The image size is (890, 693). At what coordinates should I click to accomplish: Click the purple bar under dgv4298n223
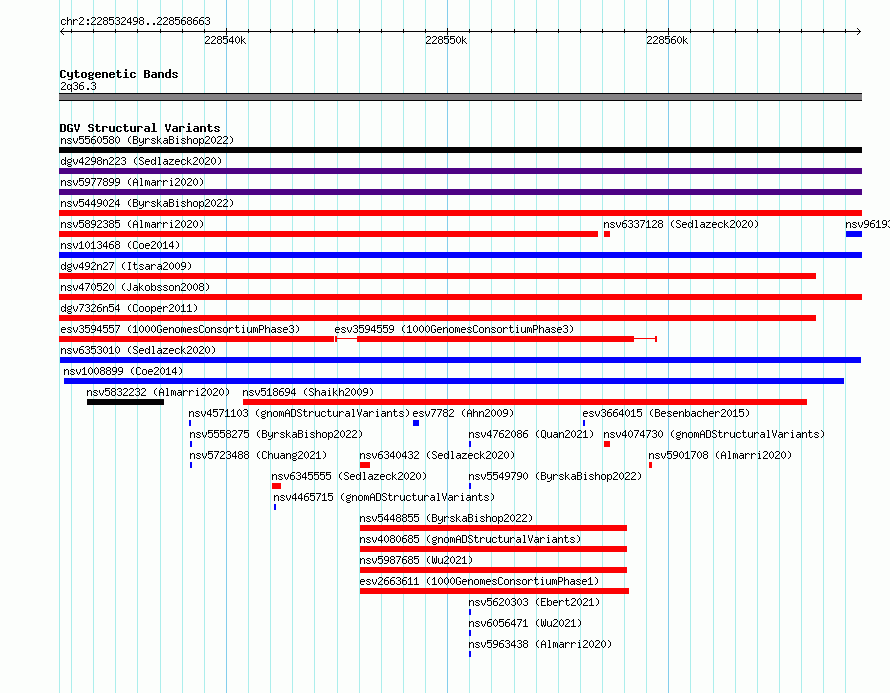point(460,171)
